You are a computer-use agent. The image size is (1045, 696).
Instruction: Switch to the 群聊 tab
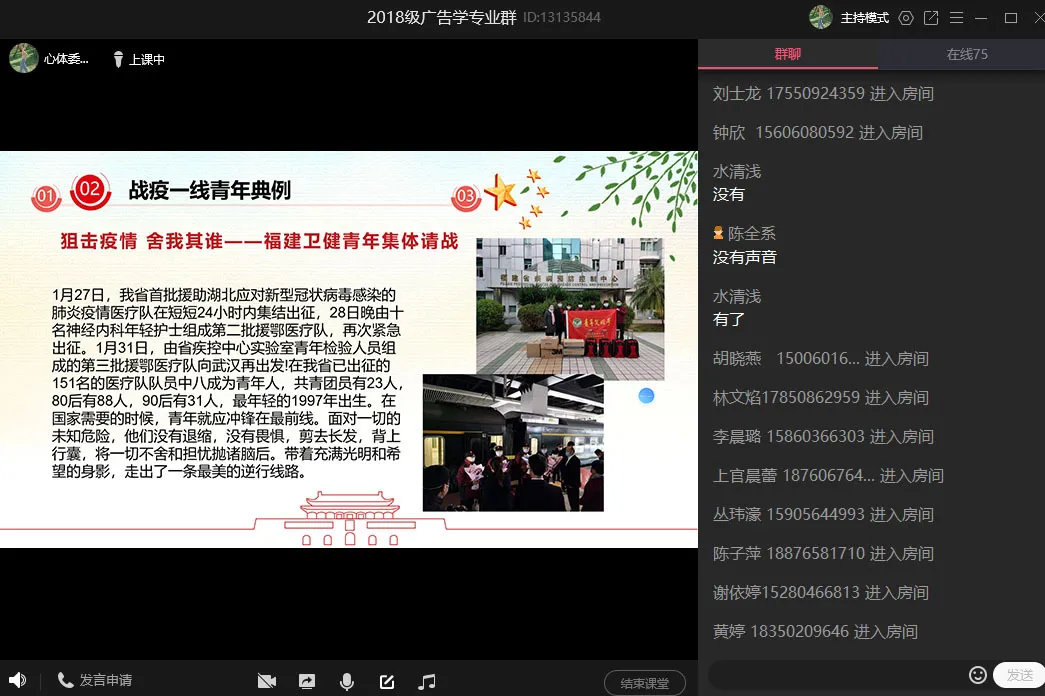pyautogui.click(x=788, y=54)
